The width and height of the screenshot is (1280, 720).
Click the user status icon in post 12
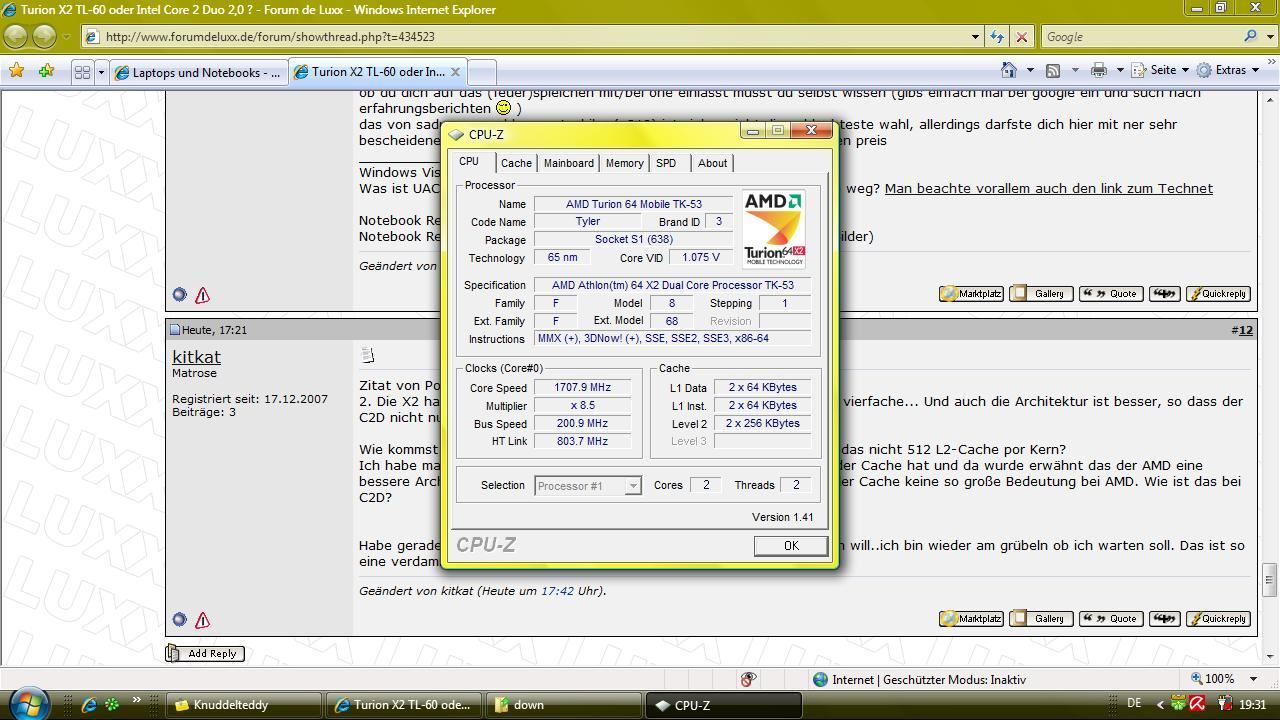179,620
